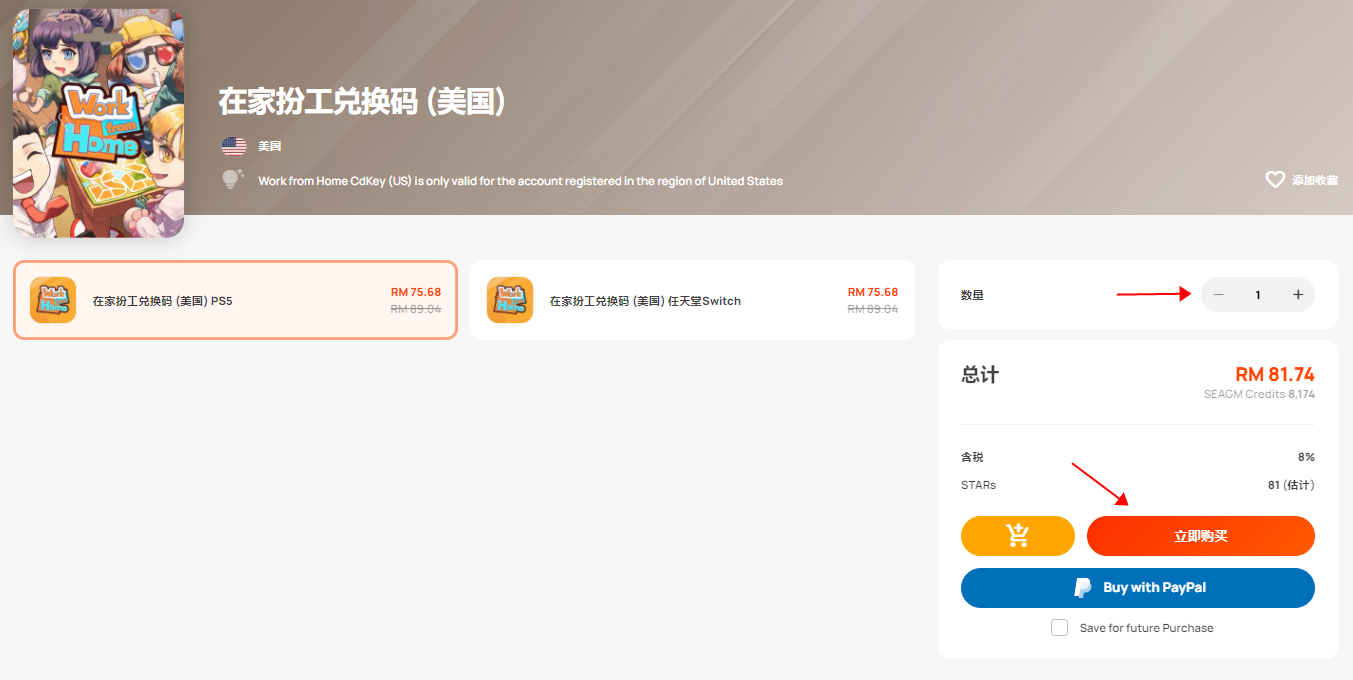Click the SEAGM Credits 8,174 text

pos(1259,395)
